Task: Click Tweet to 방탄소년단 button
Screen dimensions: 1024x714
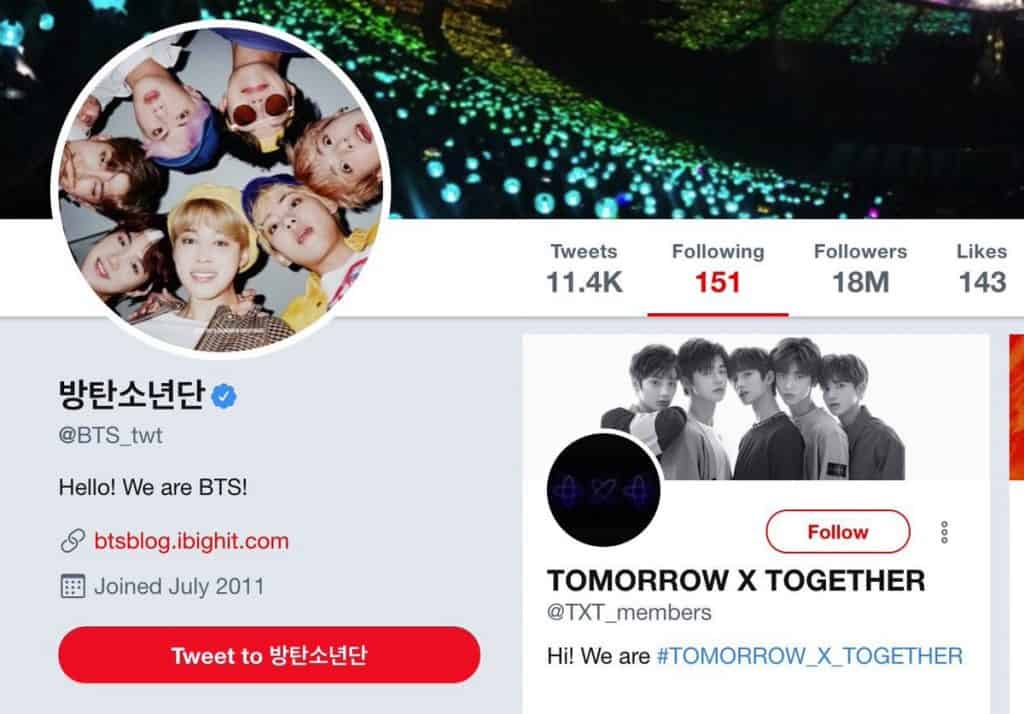Action: pos(269,655)
